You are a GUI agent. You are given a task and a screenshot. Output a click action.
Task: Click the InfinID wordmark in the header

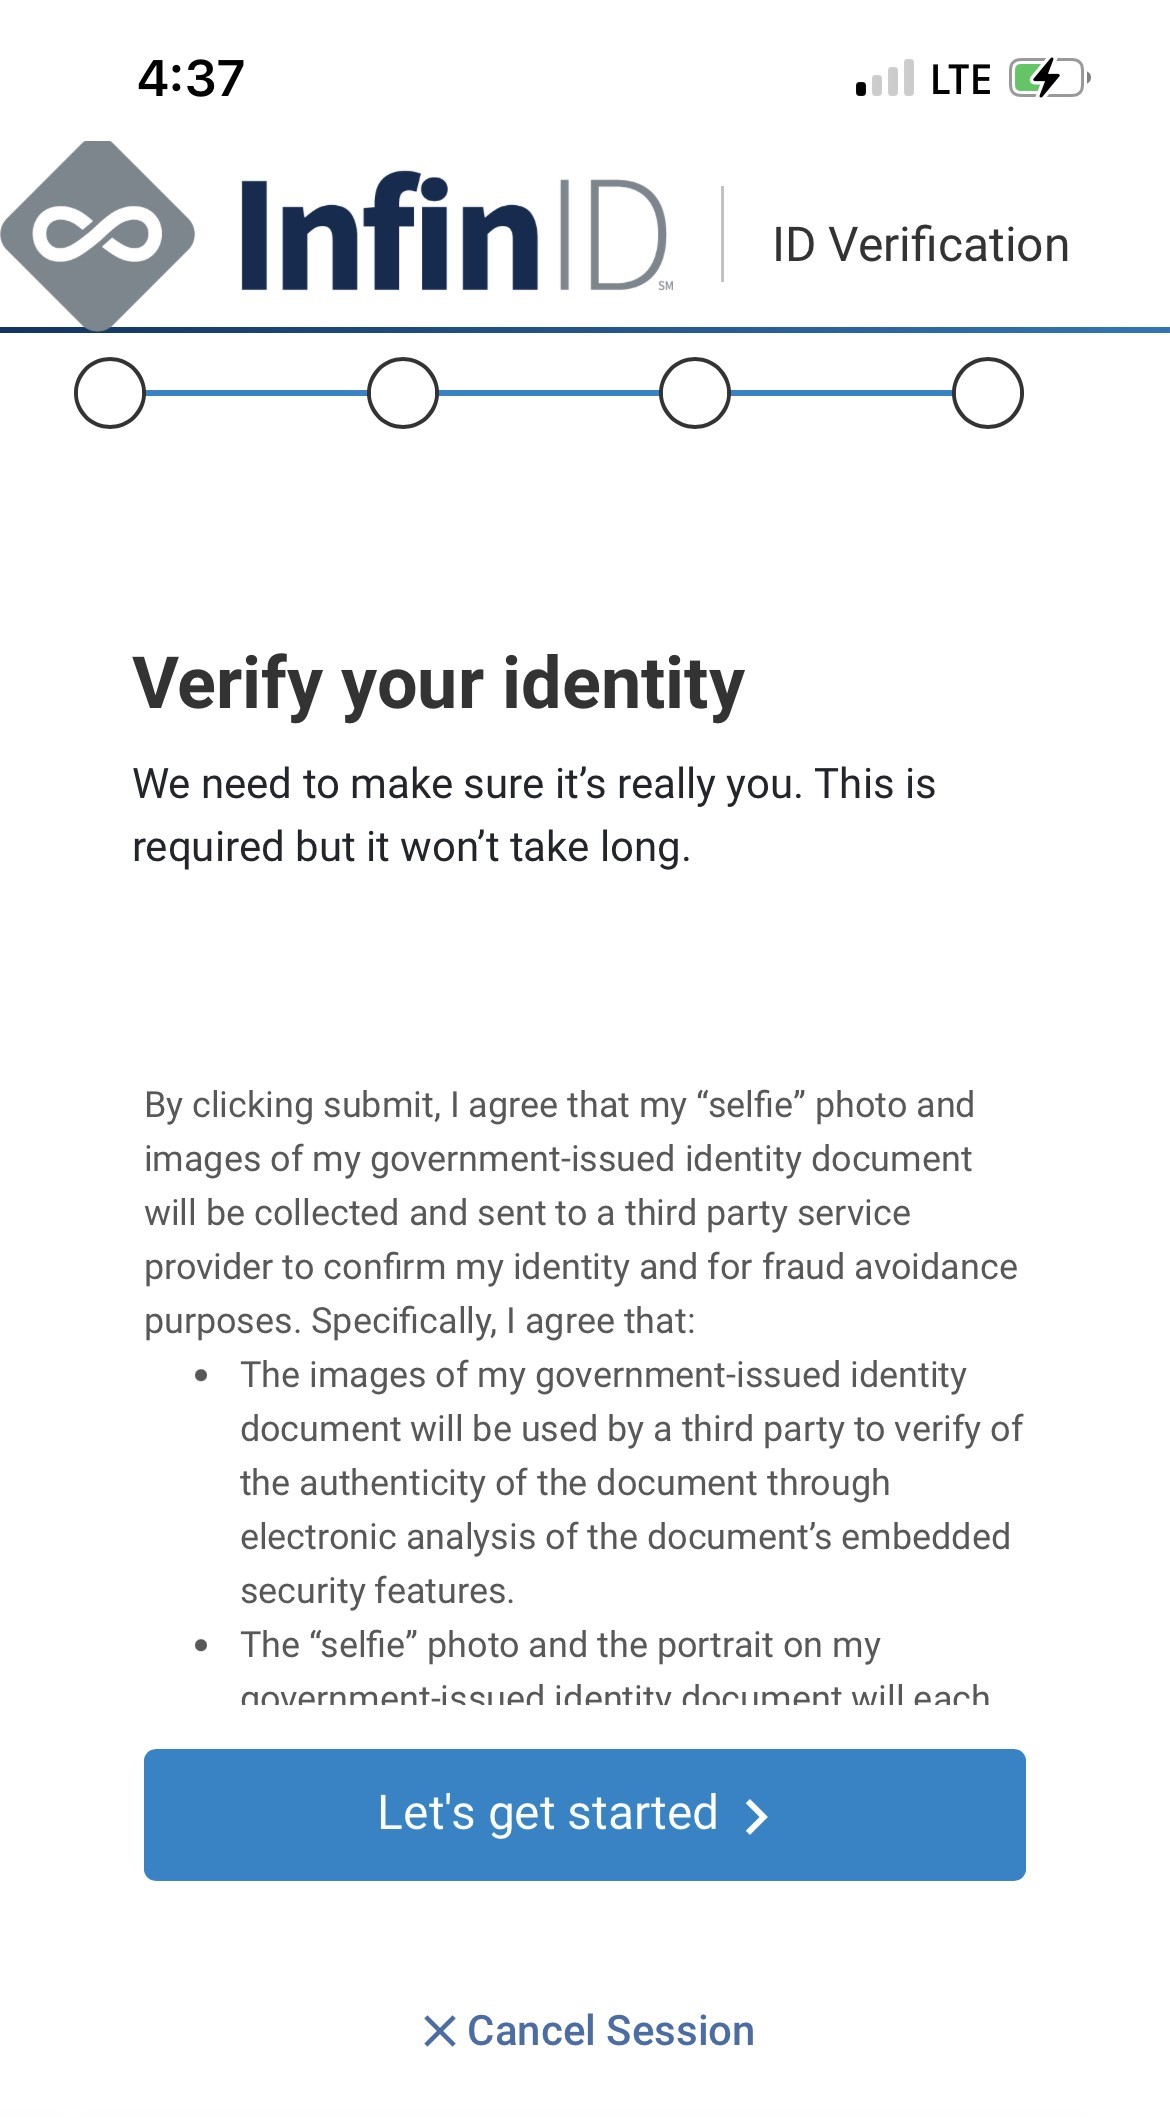tap(453, 236)
